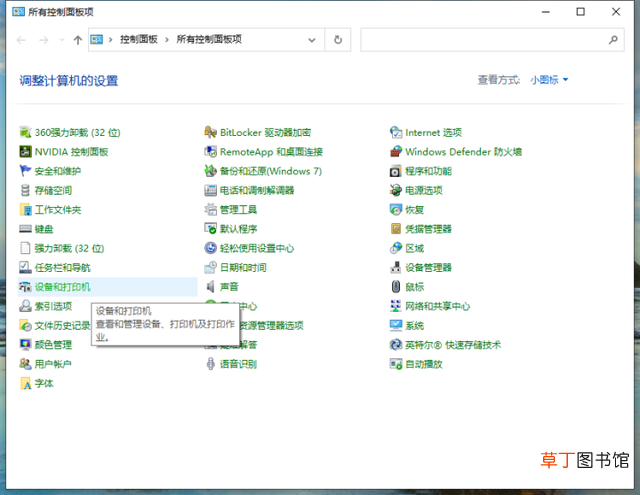Click the 声音 speaker icon
640x495 pixels.
click(210, 286)
